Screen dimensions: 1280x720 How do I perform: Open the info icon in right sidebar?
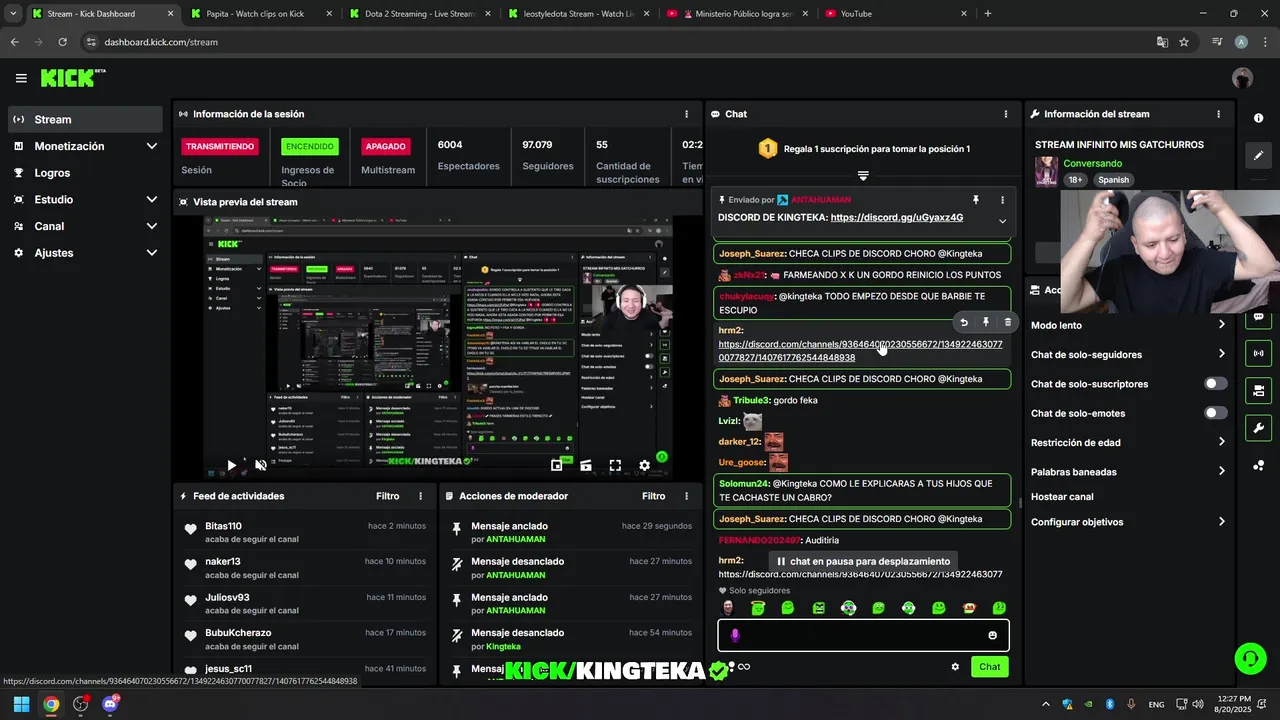pyautogui.click(x=1258, y=118)
